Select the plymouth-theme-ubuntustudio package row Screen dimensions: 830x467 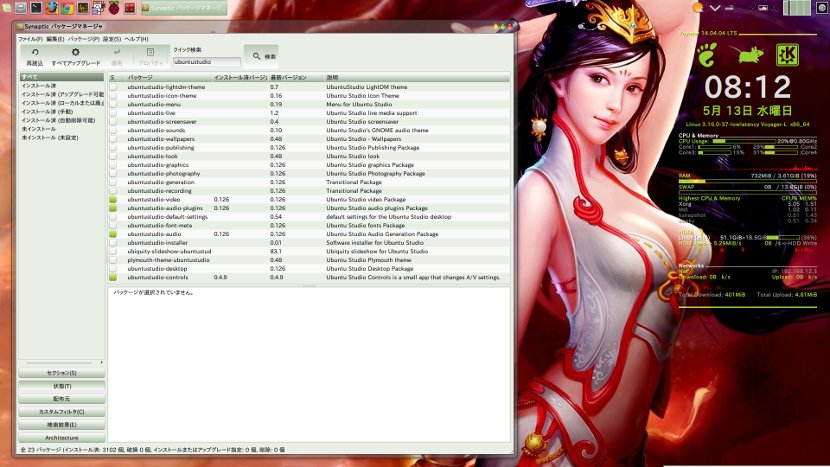309,260
